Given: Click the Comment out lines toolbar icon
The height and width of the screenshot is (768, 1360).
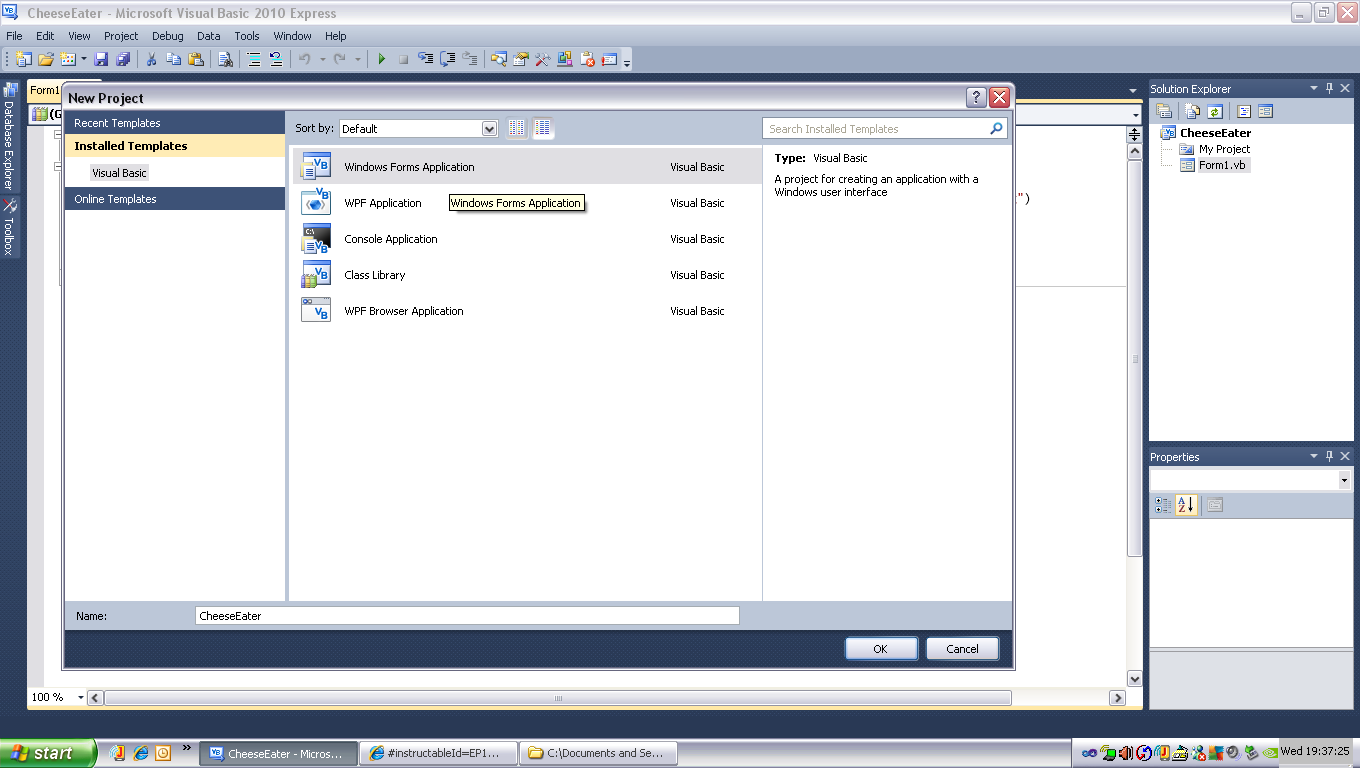Looking at the screenshot, I should tap(254, 60).
